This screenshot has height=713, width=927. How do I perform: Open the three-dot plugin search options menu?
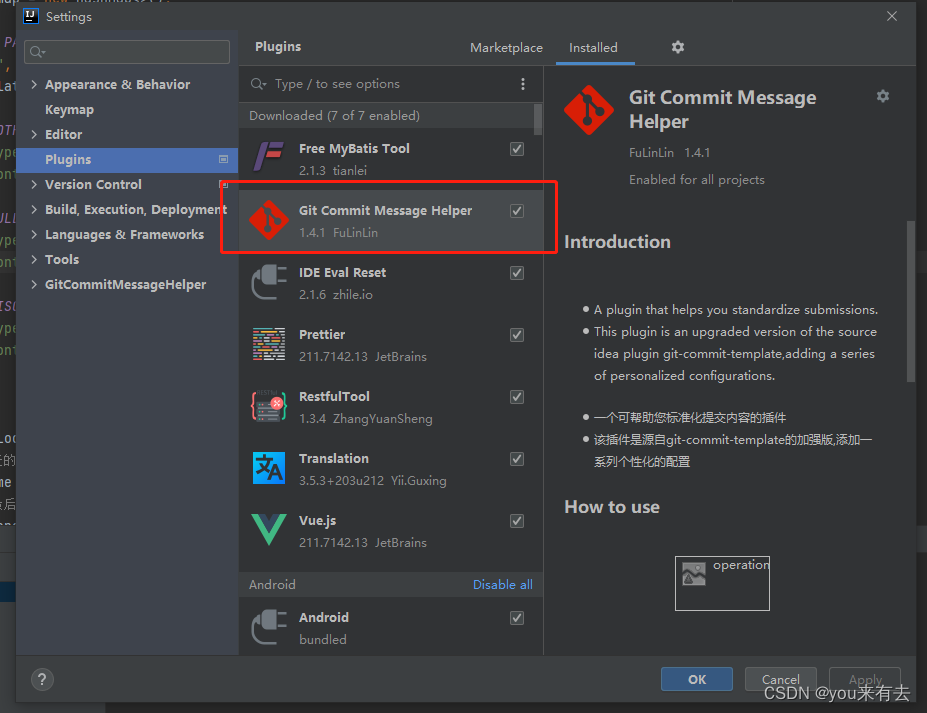click(523, 84)
